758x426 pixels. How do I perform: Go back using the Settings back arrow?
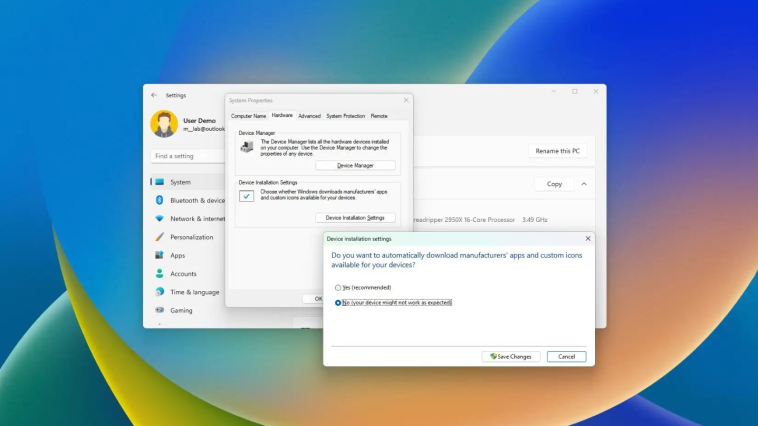pos(154,95)
